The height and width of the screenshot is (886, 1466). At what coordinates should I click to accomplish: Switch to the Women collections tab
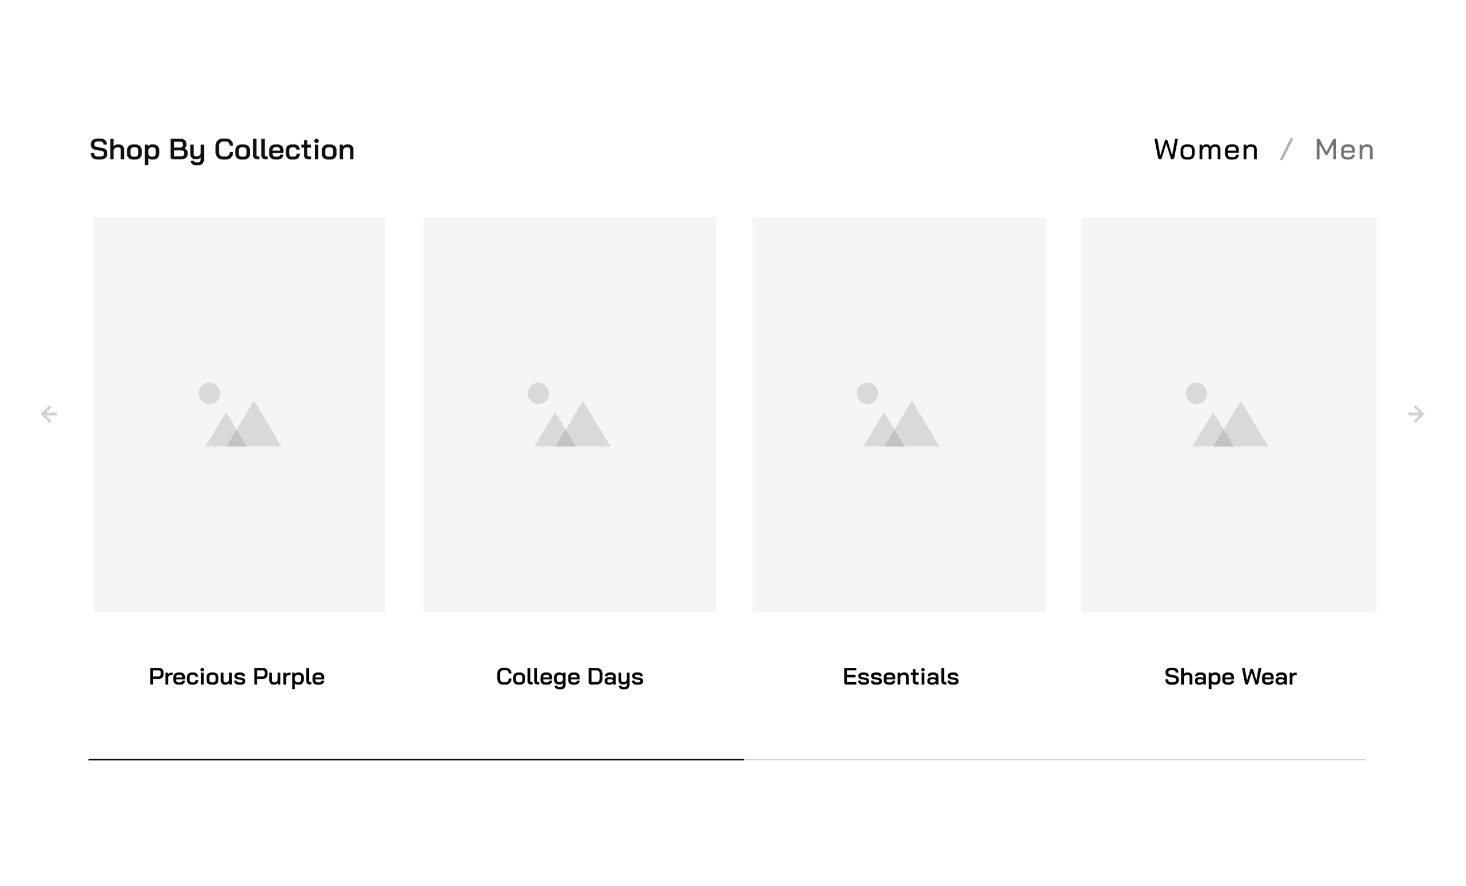coord(1205,150)
